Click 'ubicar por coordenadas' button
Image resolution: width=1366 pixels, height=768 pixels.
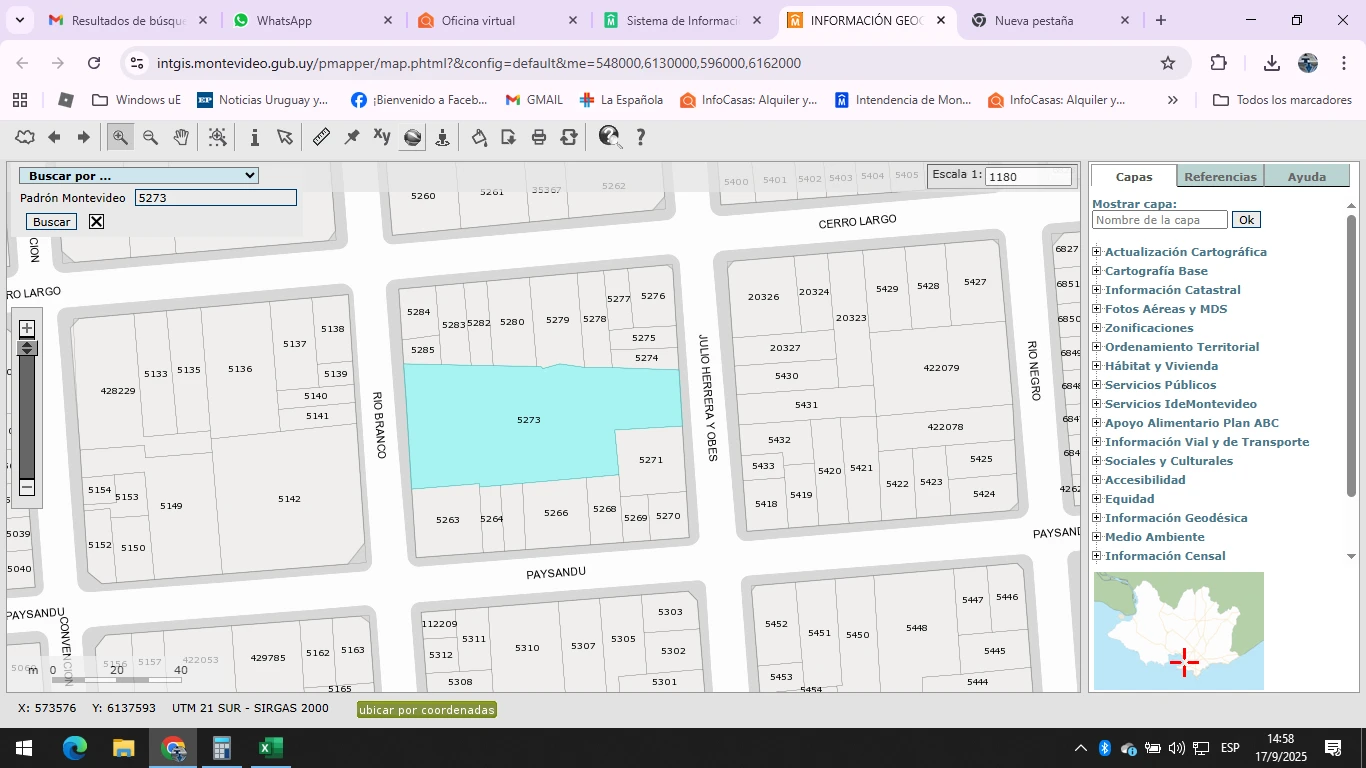click(x=427, y=710)
